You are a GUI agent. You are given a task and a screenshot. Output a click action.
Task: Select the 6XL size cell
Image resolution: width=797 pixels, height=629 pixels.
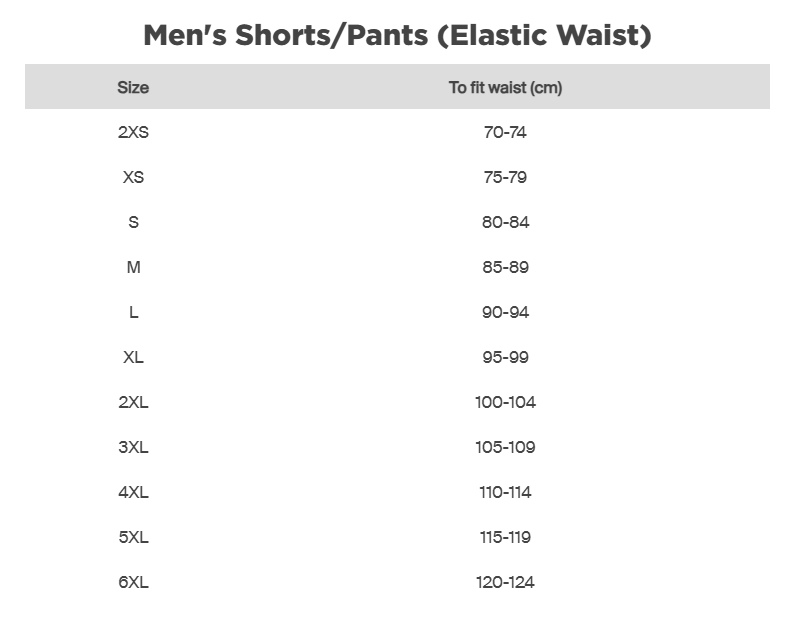(x=133, y=582)
